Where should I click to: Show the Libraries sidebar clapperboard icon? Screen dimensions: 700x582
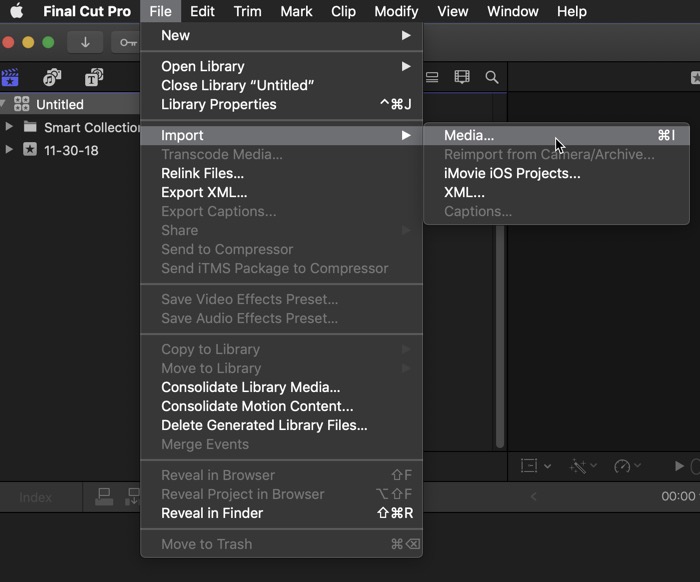coord(10,78)
